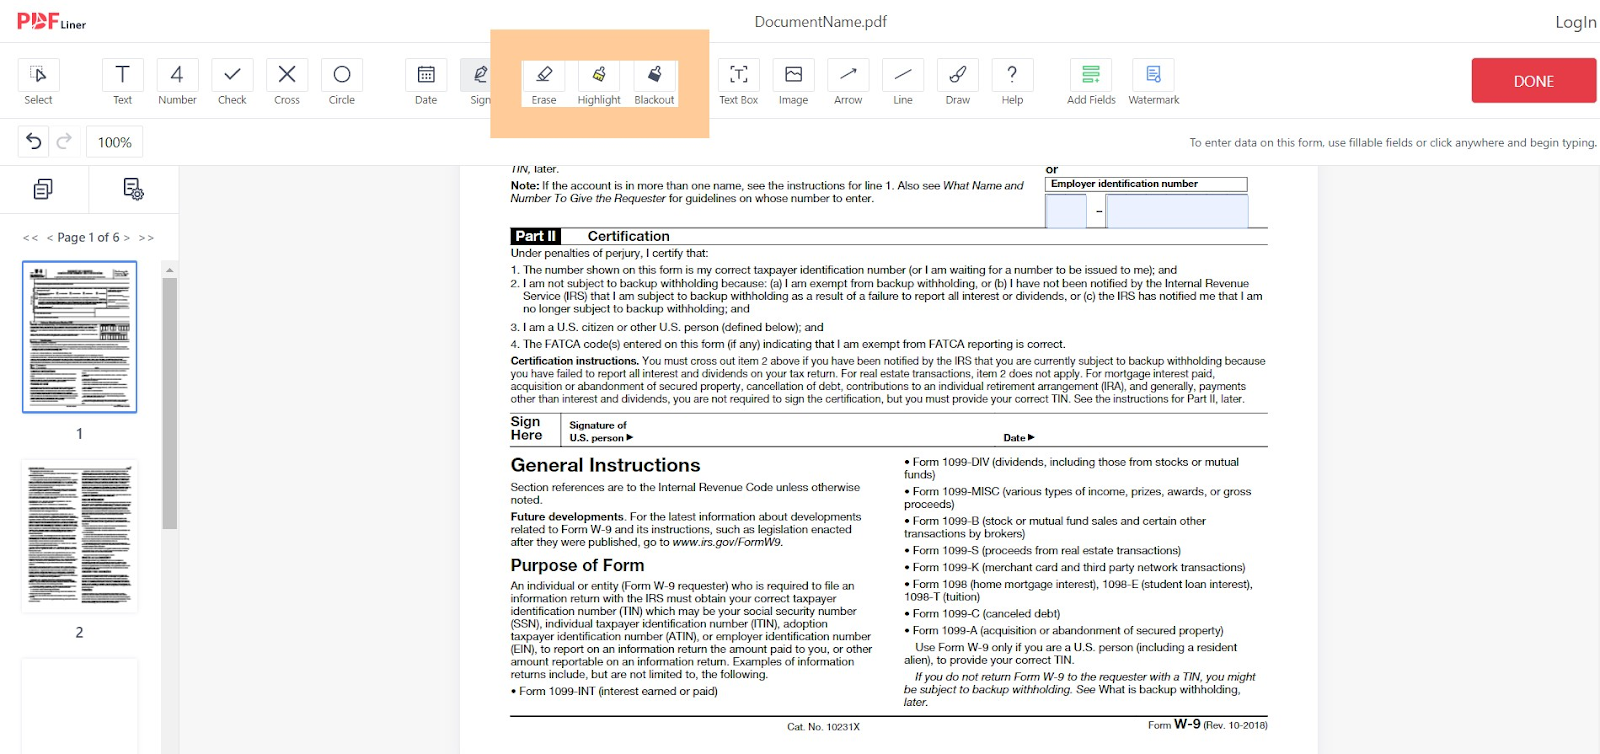Undo the last action
This screenshot has height=754, width=1600.
point(33,142)
